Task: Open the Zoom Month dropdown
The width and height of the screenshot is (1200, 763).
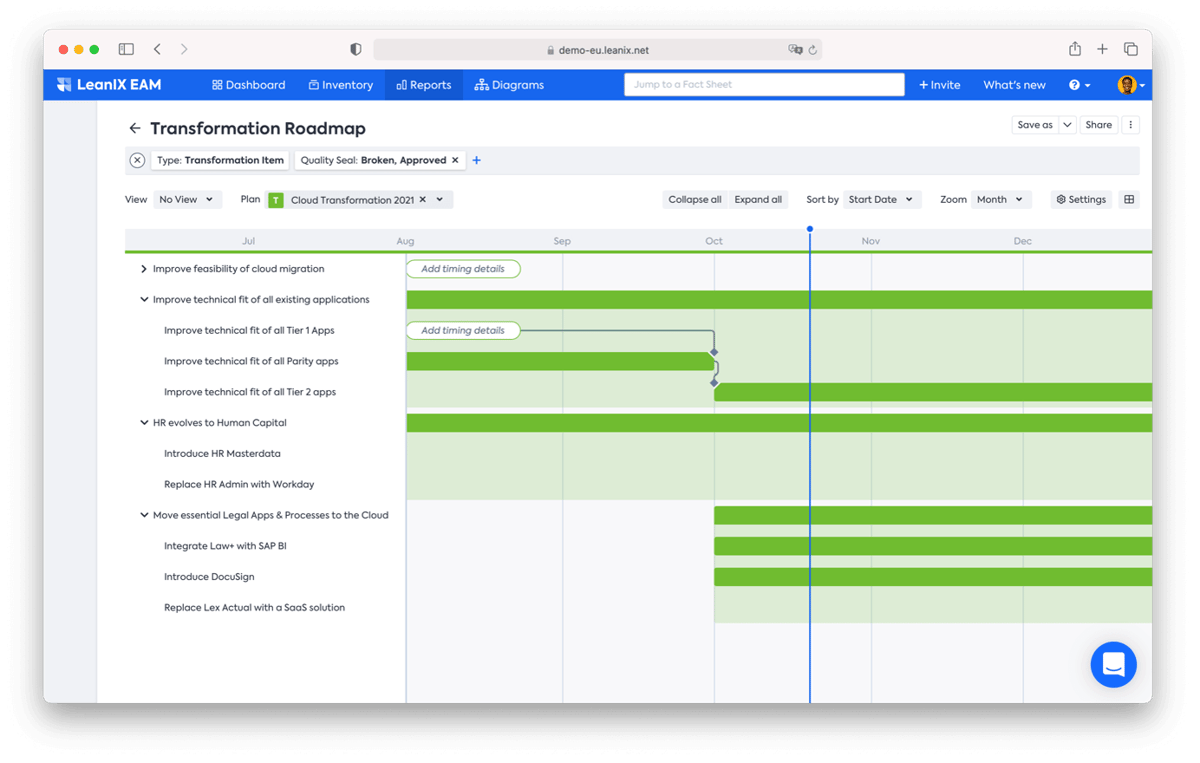Action: pyautogui.click(x=1001, y=199)
